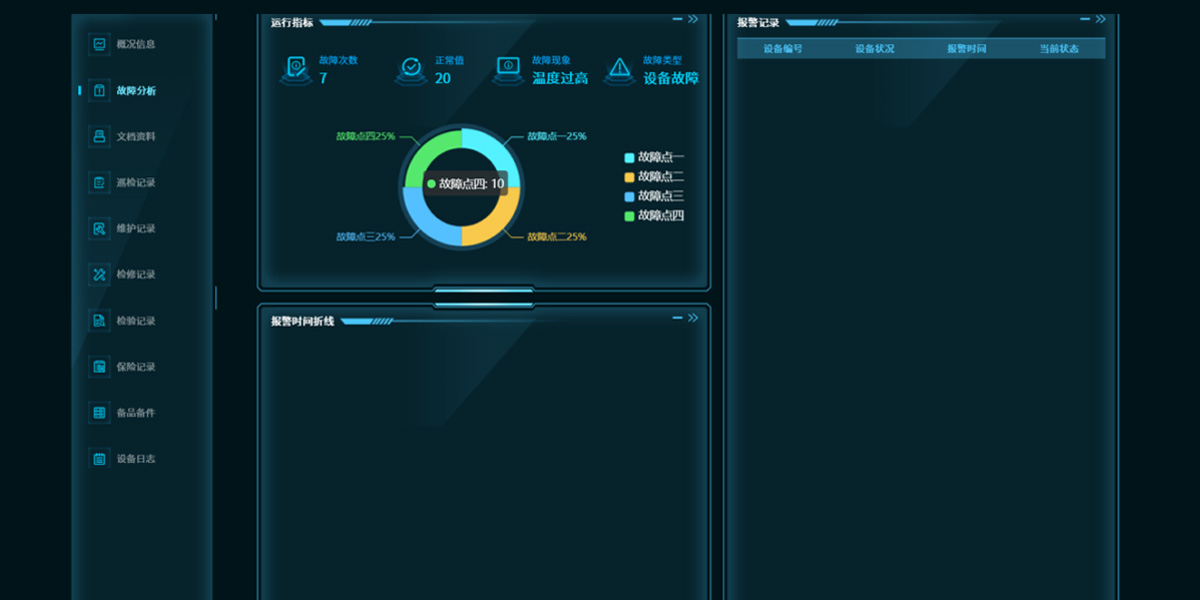
Task: Open the 备品备件 list icon
Action: [99, 413]
